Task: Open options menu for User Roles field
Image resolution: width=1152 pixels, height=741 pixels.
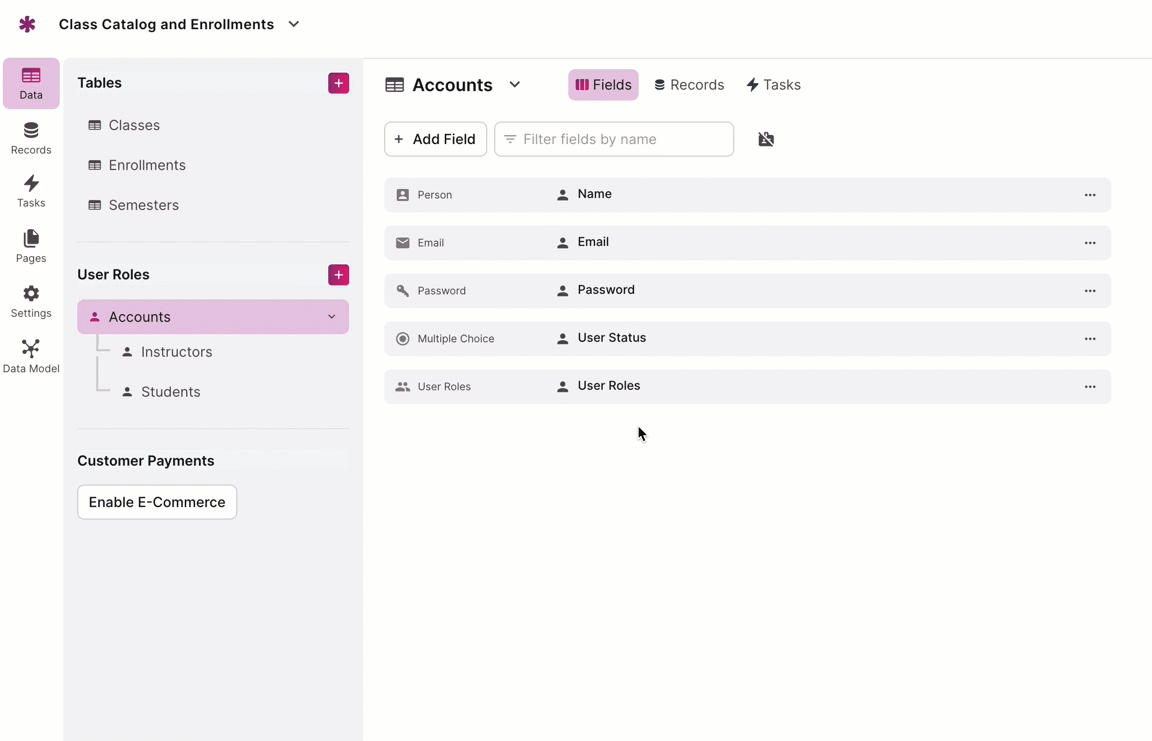Action: 1090,387
